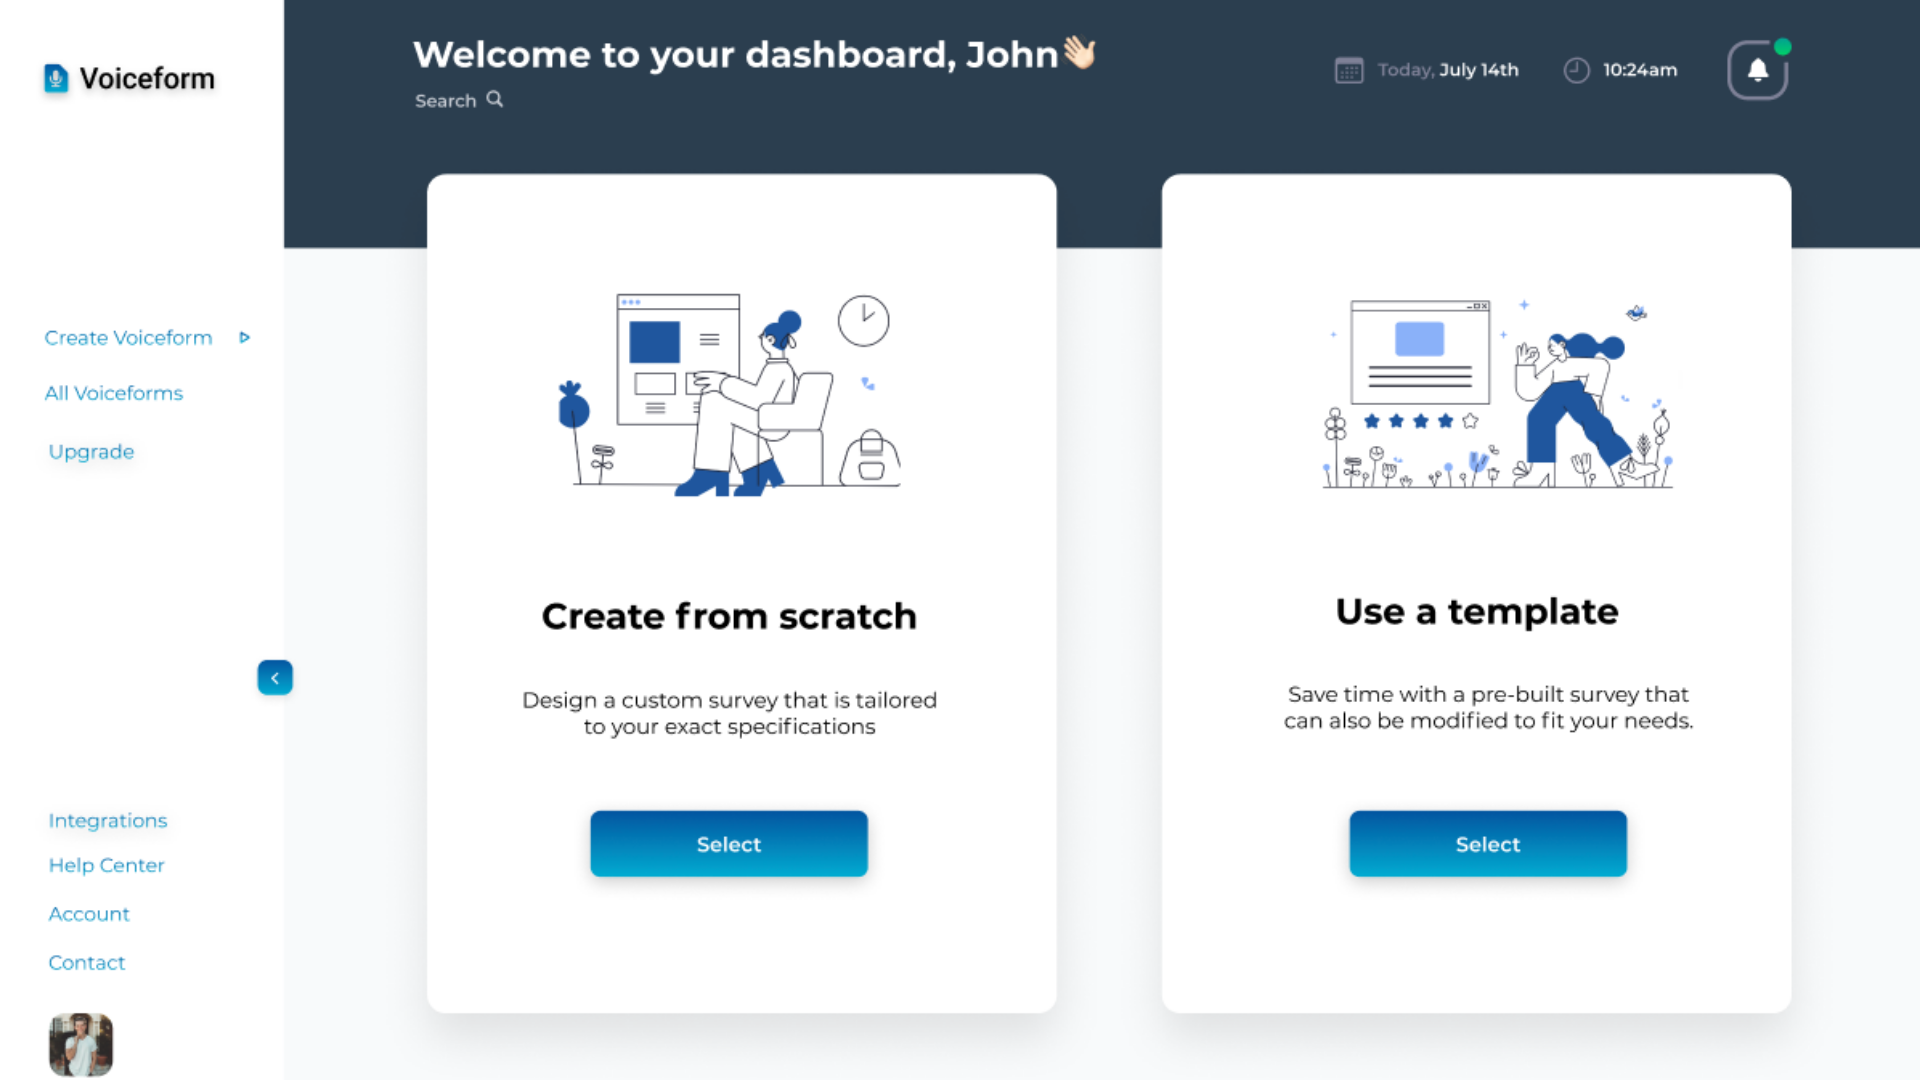Image resolution: width=1920 pixels, height=1080 pixels.
Task: Click the Search input field
Action: [x=459, y=100]
